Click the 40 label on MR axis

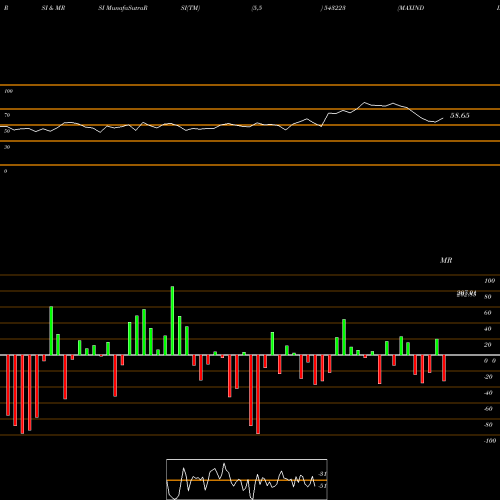click(x=488, y=329)
